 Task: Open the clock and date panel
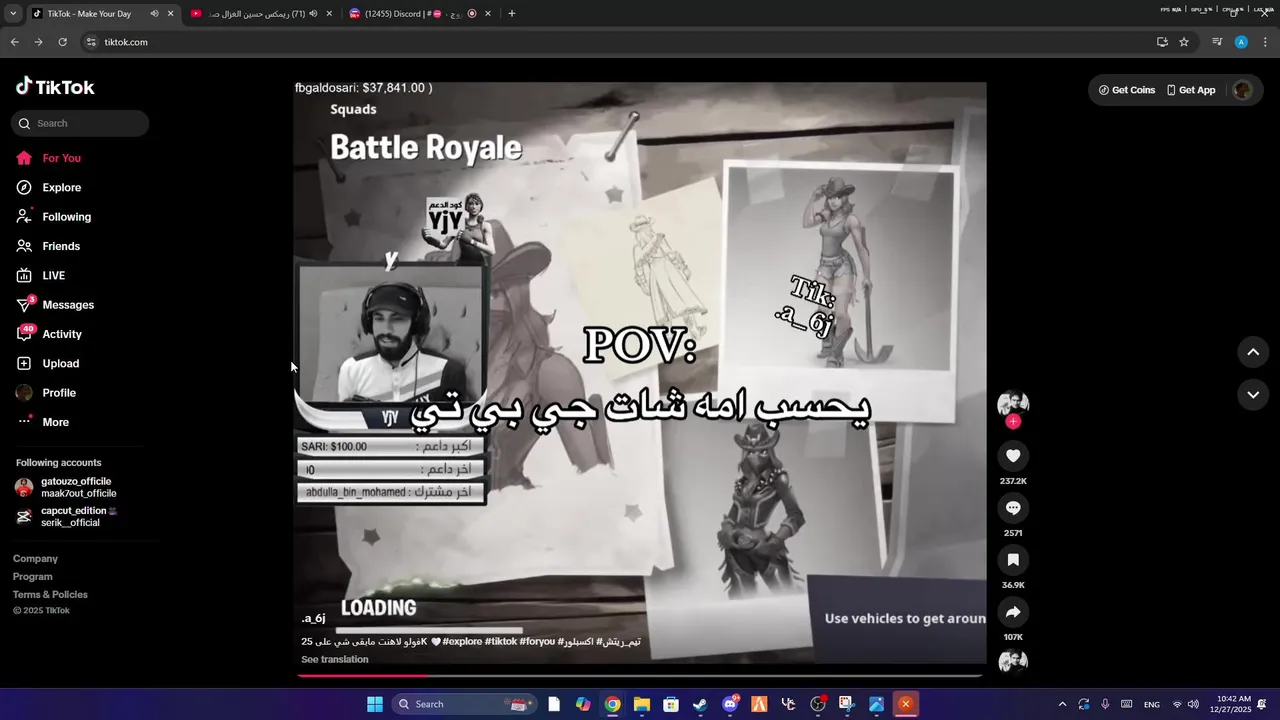click(x=1234, y=704)
